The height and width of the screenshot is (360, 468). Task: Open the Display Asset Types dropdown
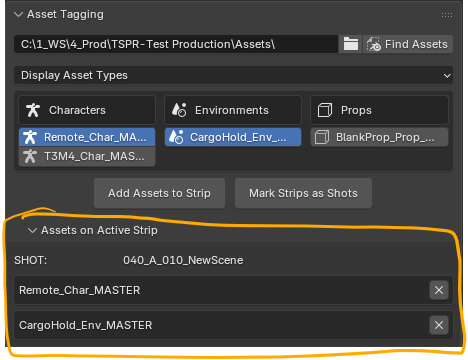(233, 75)
